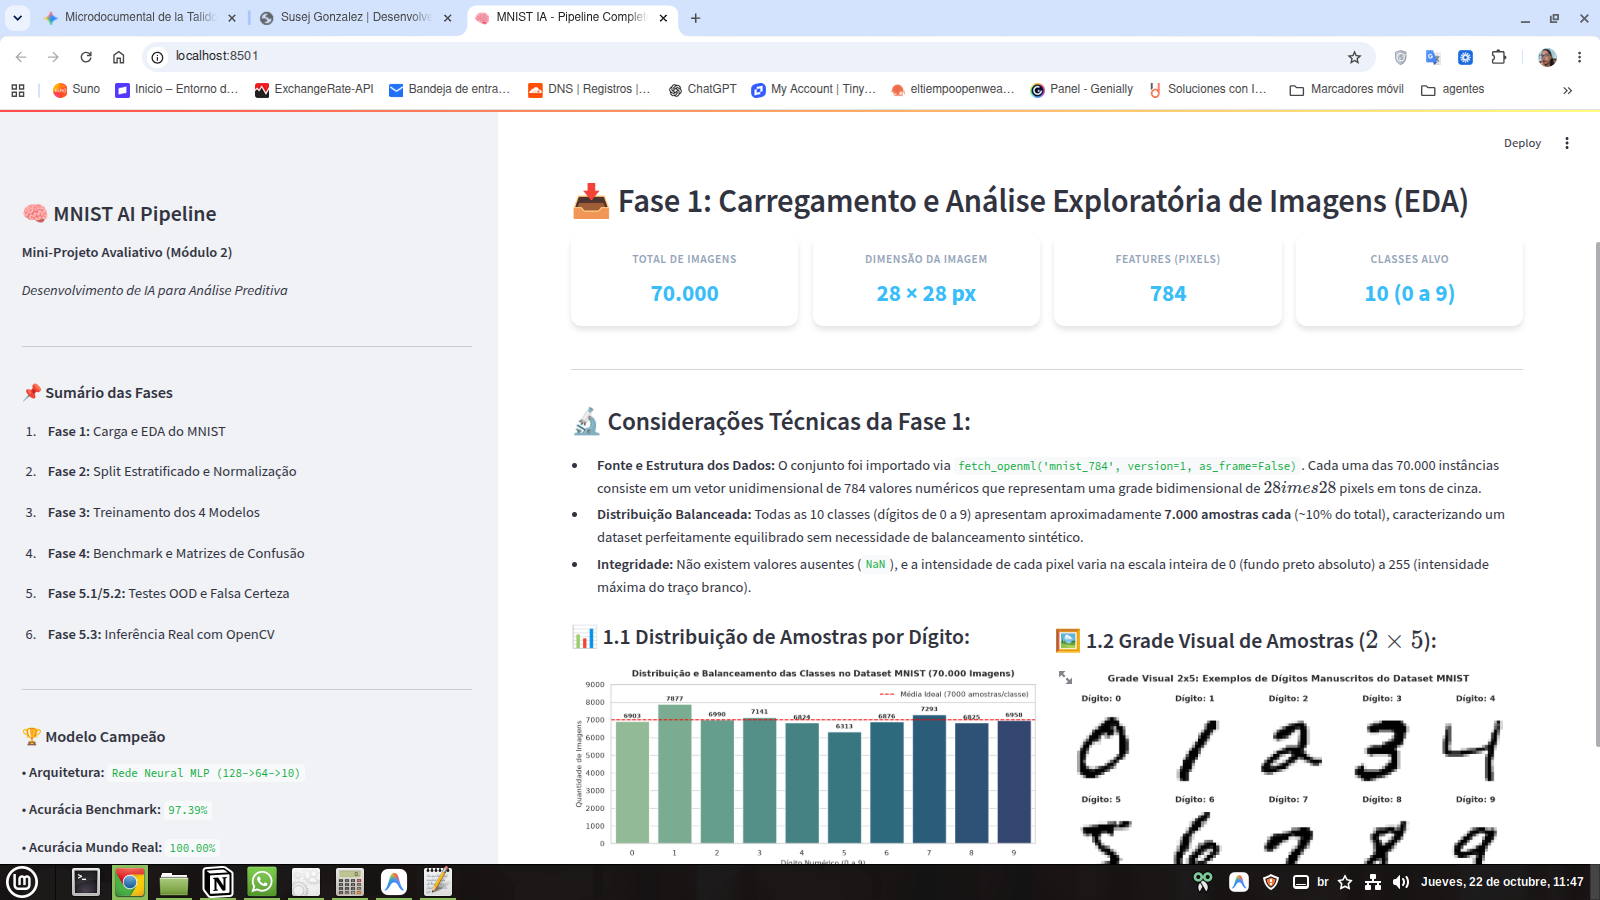Open the ChatGPT bookmark

click(702, 89)
